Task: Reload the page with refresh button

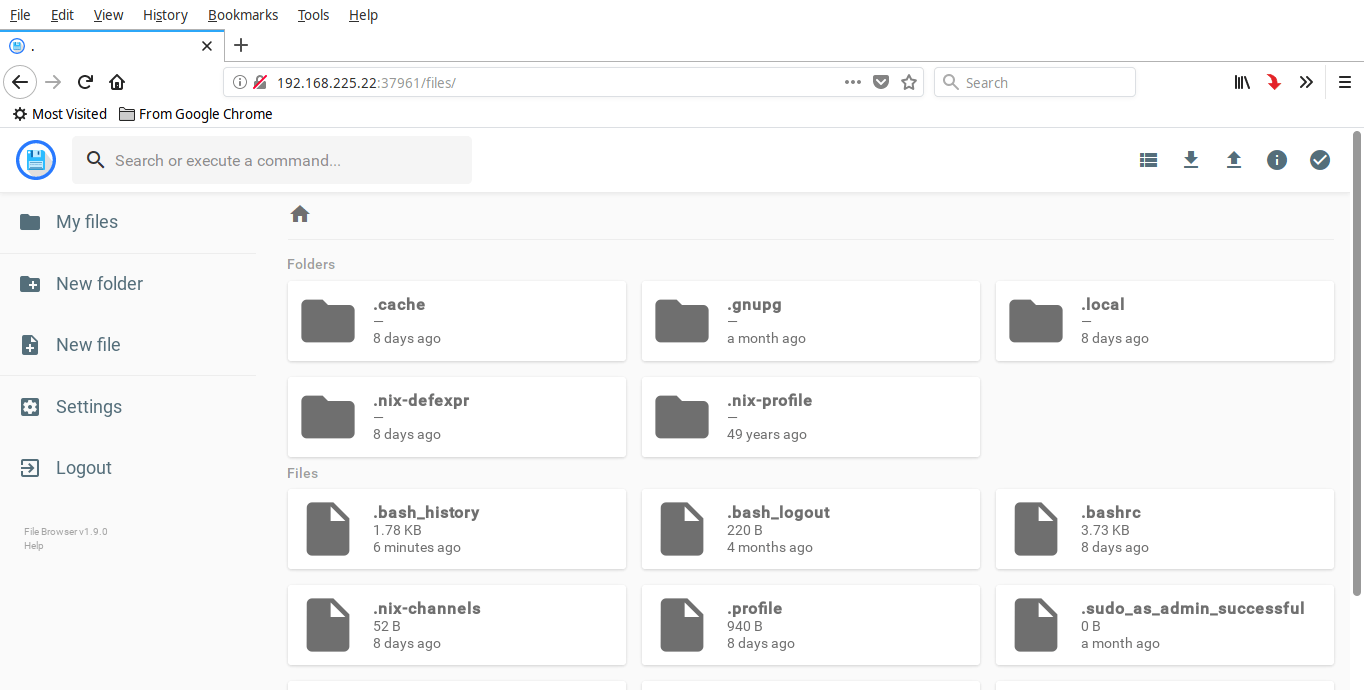Action: click(x=86, y=82)
